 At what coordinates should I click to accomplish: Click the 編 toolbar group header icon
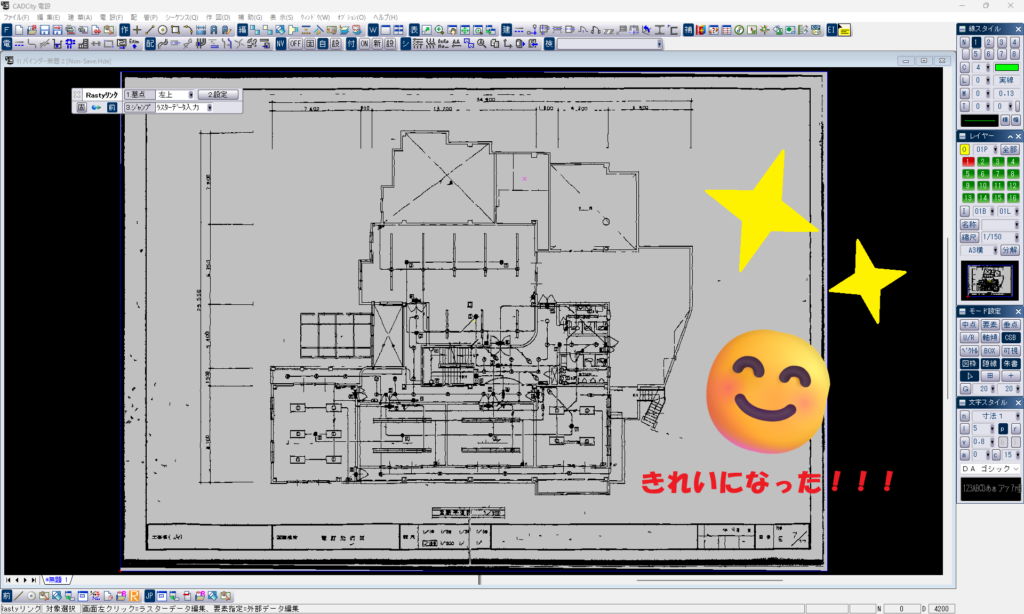coord(242,30)
